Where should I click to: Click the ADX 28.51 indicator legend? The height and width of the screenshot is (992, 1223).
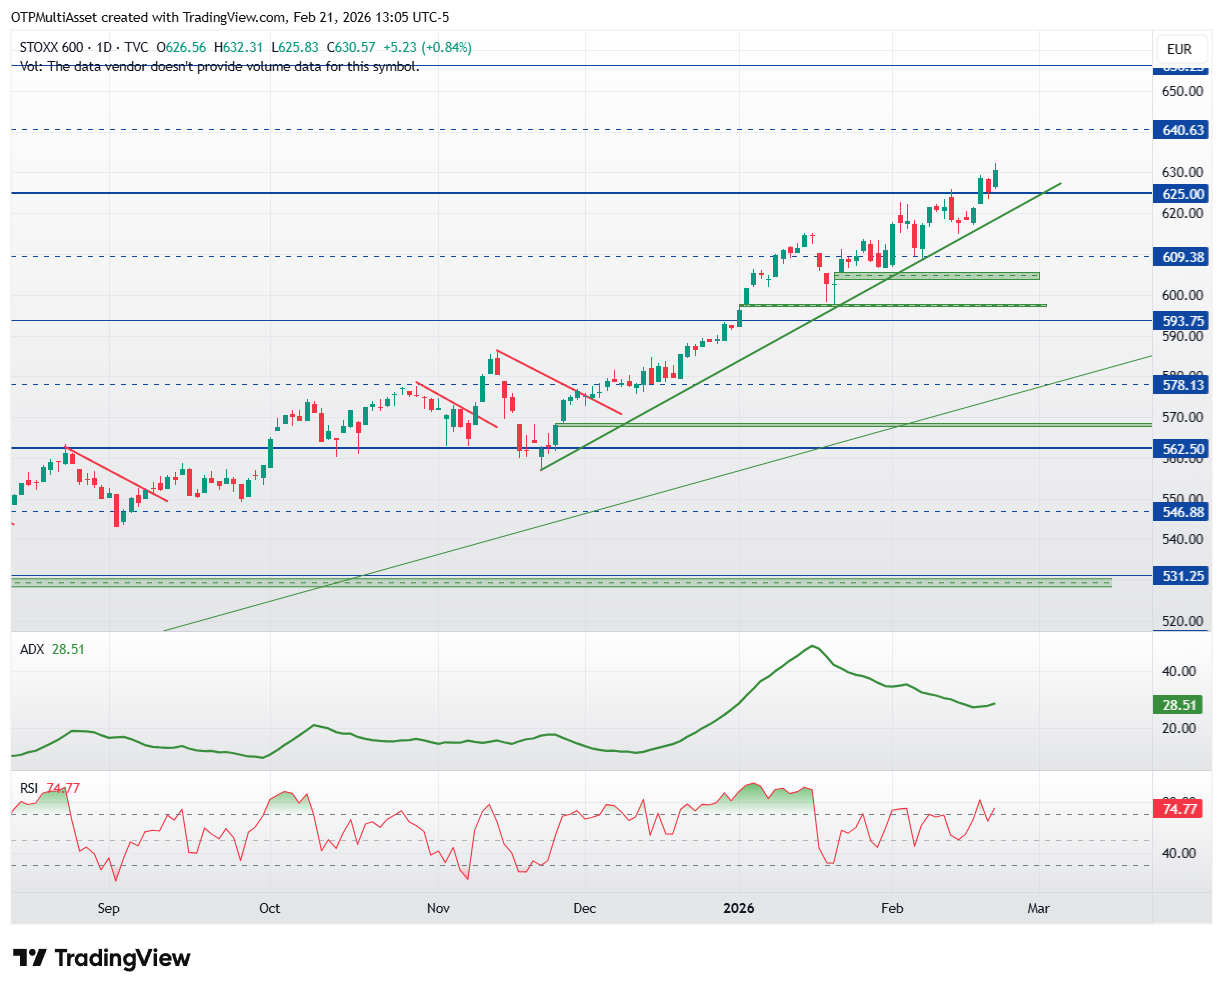click(53, 649)
